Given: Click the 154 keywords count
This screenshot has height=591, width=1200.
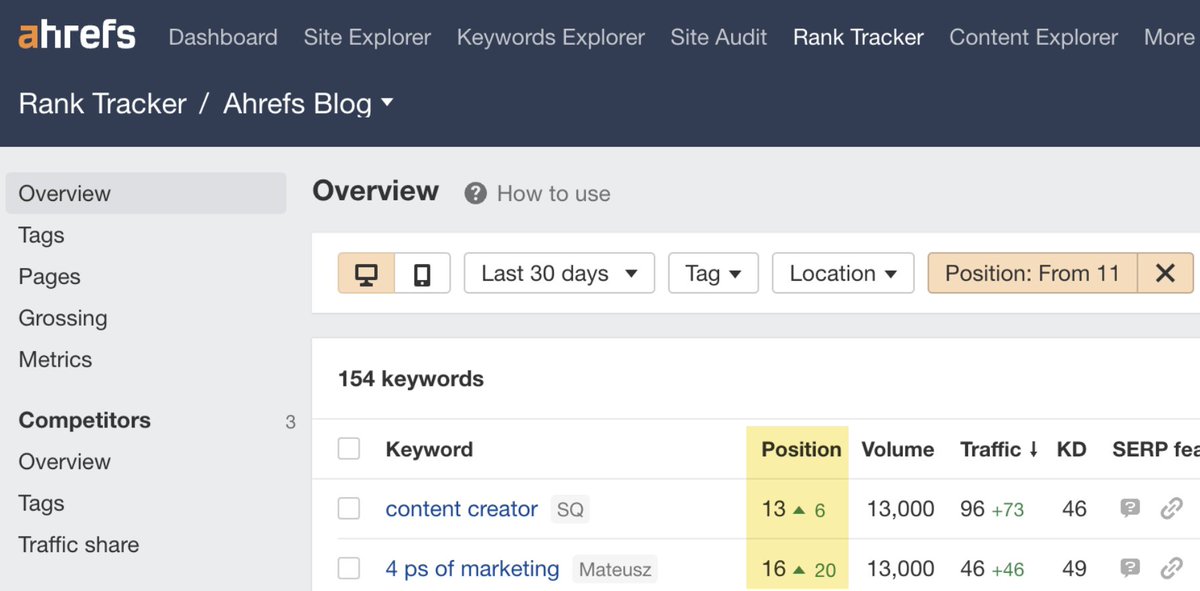Looking at the screenshot, I should [411, 379].
